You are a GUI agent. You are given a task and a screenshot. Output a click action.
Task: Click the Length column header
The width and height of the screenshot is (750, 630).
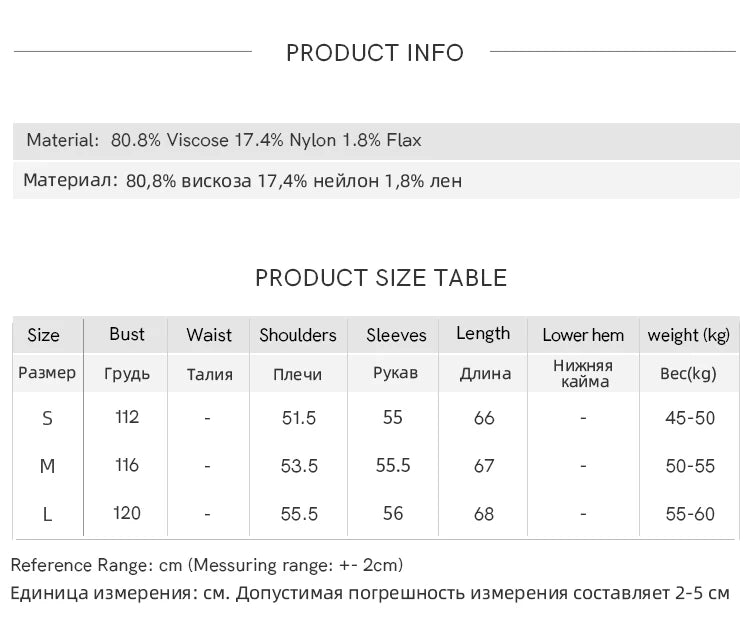click(483, 334)
